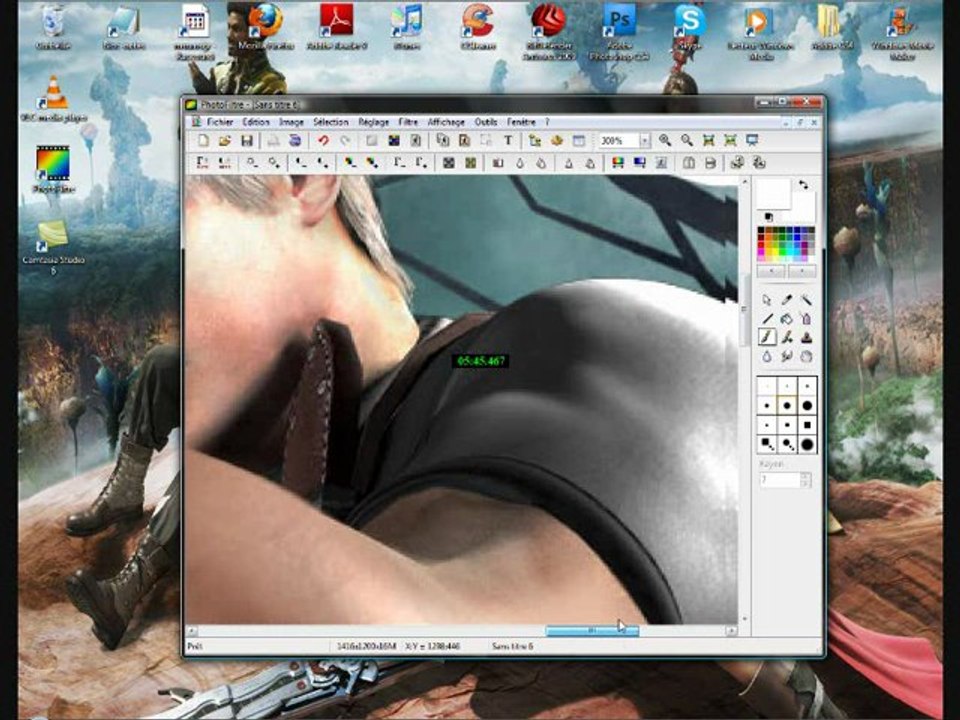Viewport: 960px width, 720px height.
Task: Open VLC media player desktop shortcut
Action: click(54, 99)
